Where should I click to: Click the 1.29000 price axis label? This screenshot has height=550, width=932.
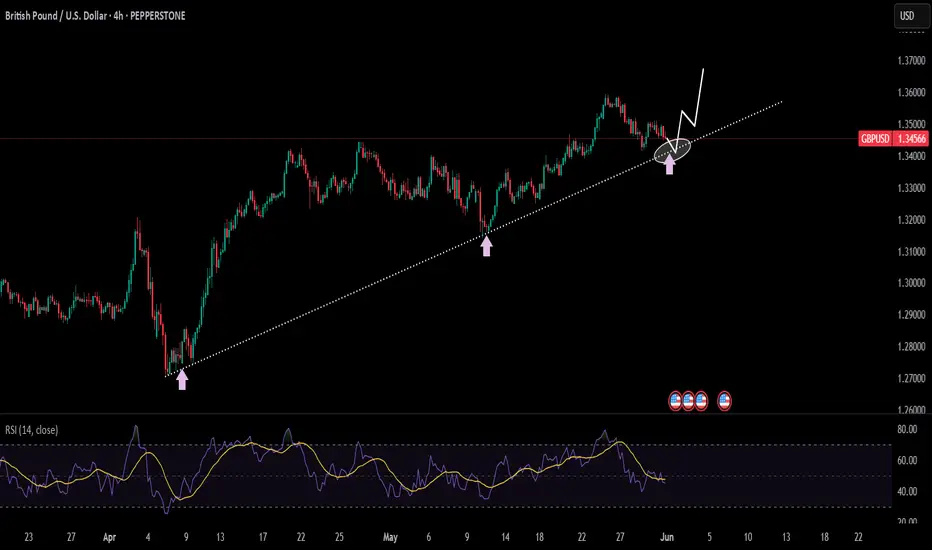[911, 315]
